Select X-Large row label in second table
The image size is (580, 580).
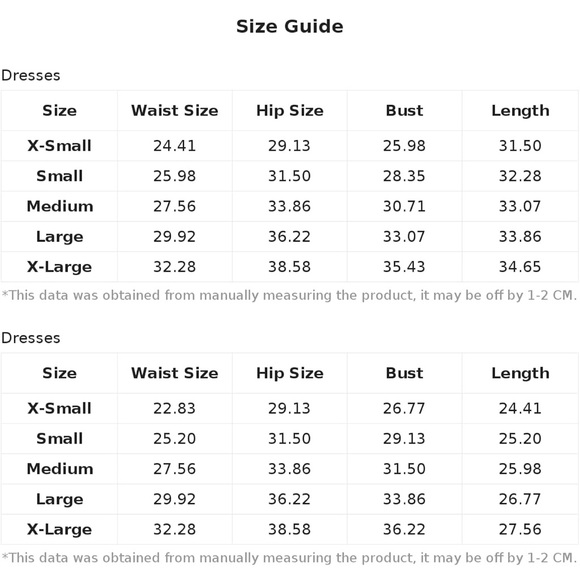click(59, 530)
